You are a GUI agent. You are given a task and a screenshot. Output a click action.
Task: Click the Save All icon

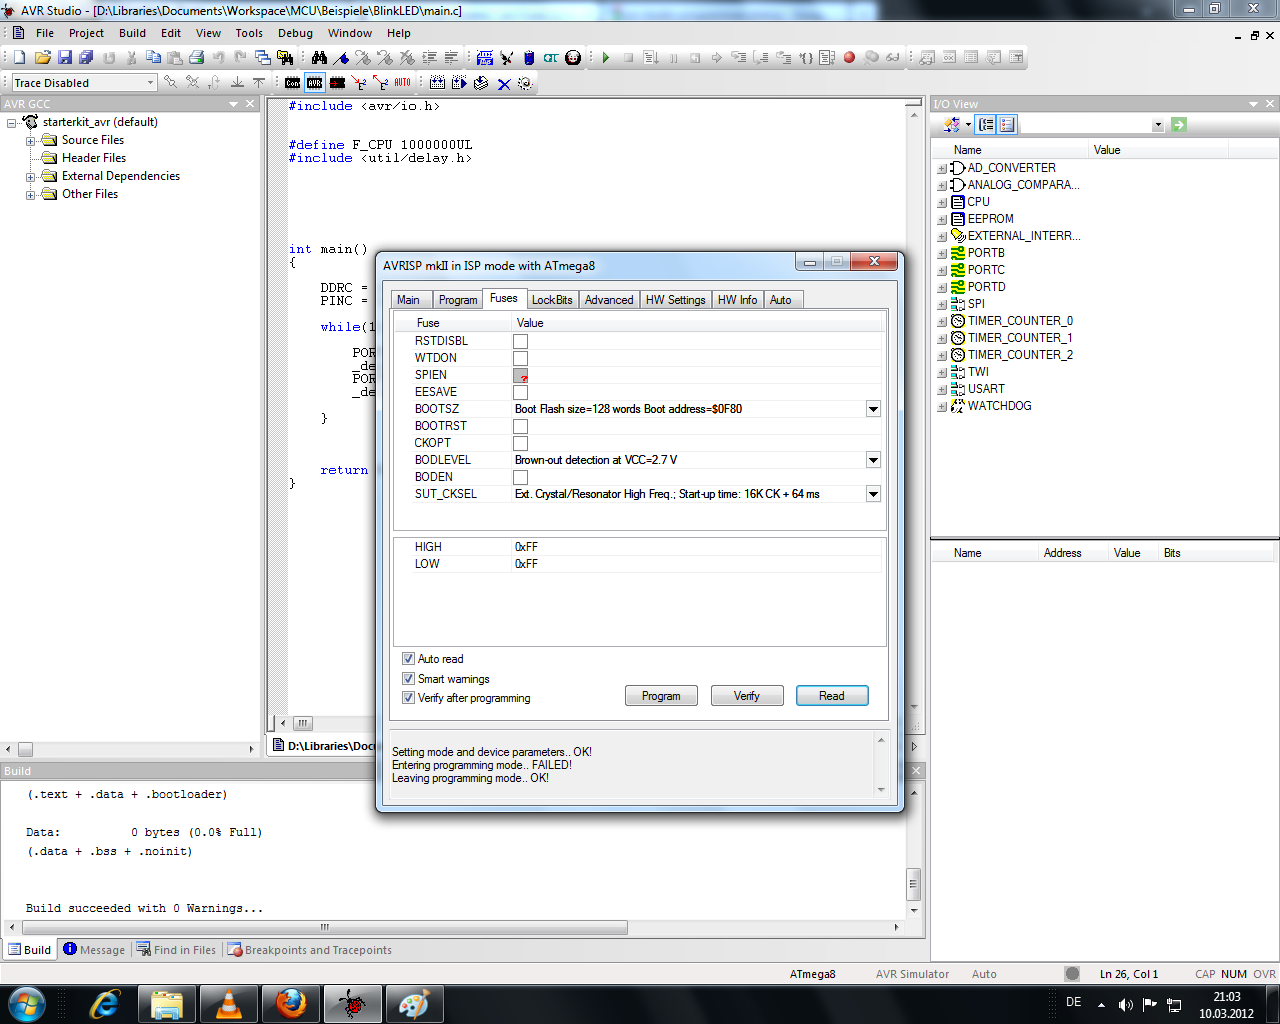click(86, 58)
